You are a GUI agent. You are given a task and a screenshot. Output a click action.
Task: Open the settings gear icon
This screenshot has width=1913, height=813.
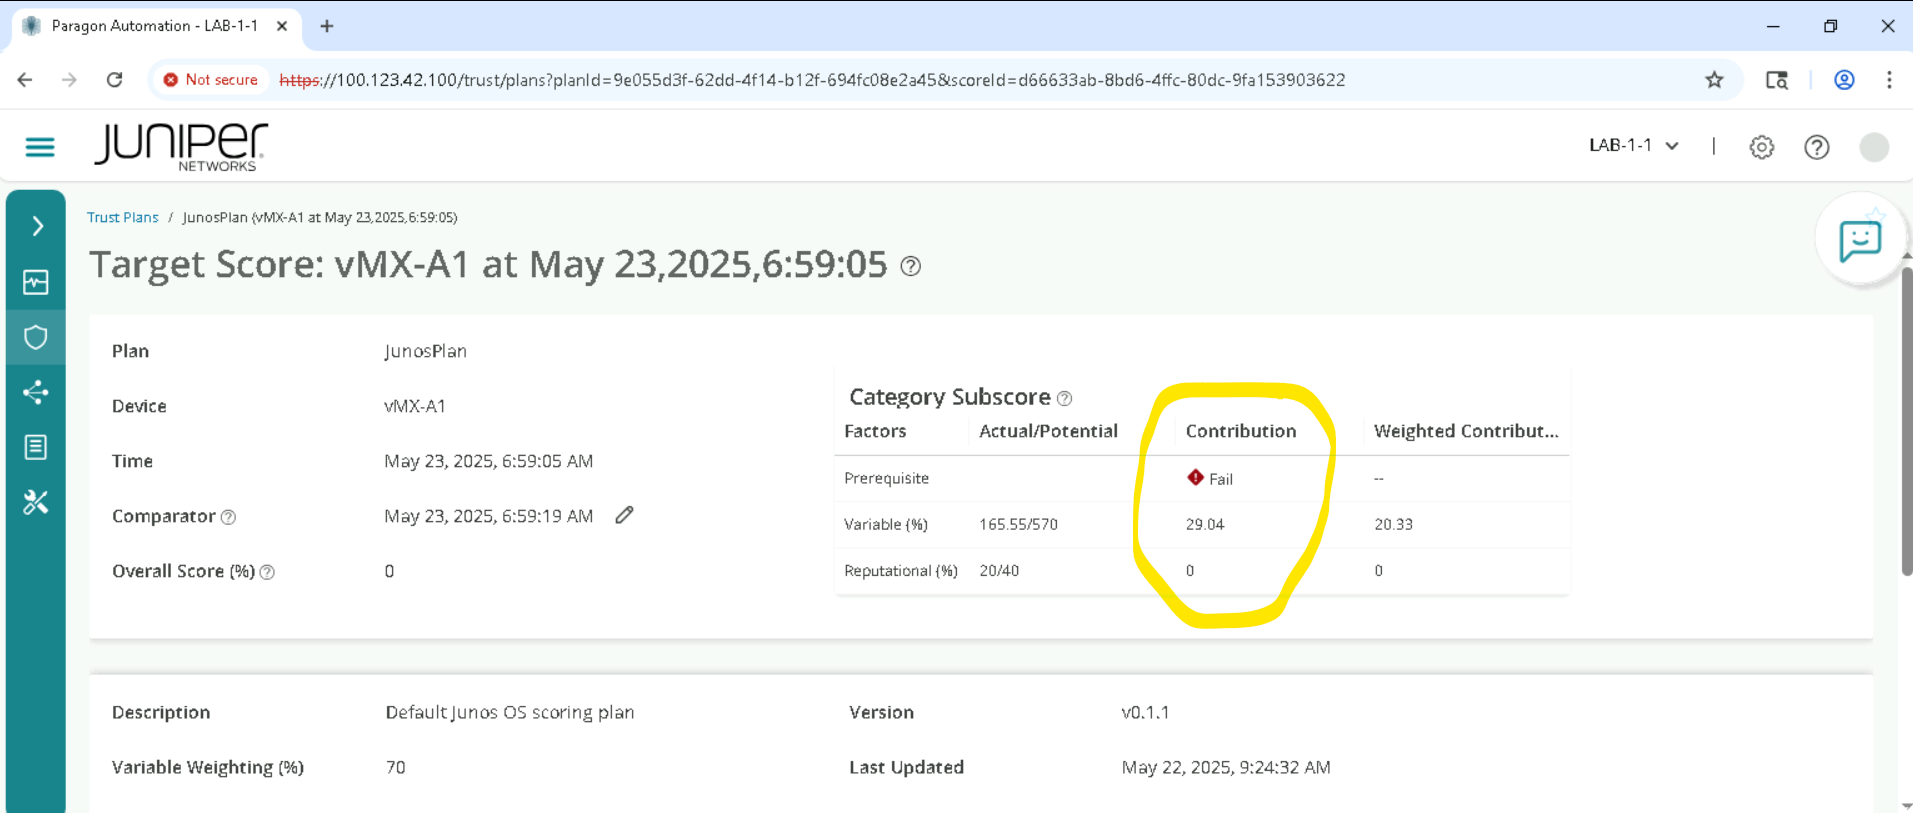click(x=1761, y=147)
